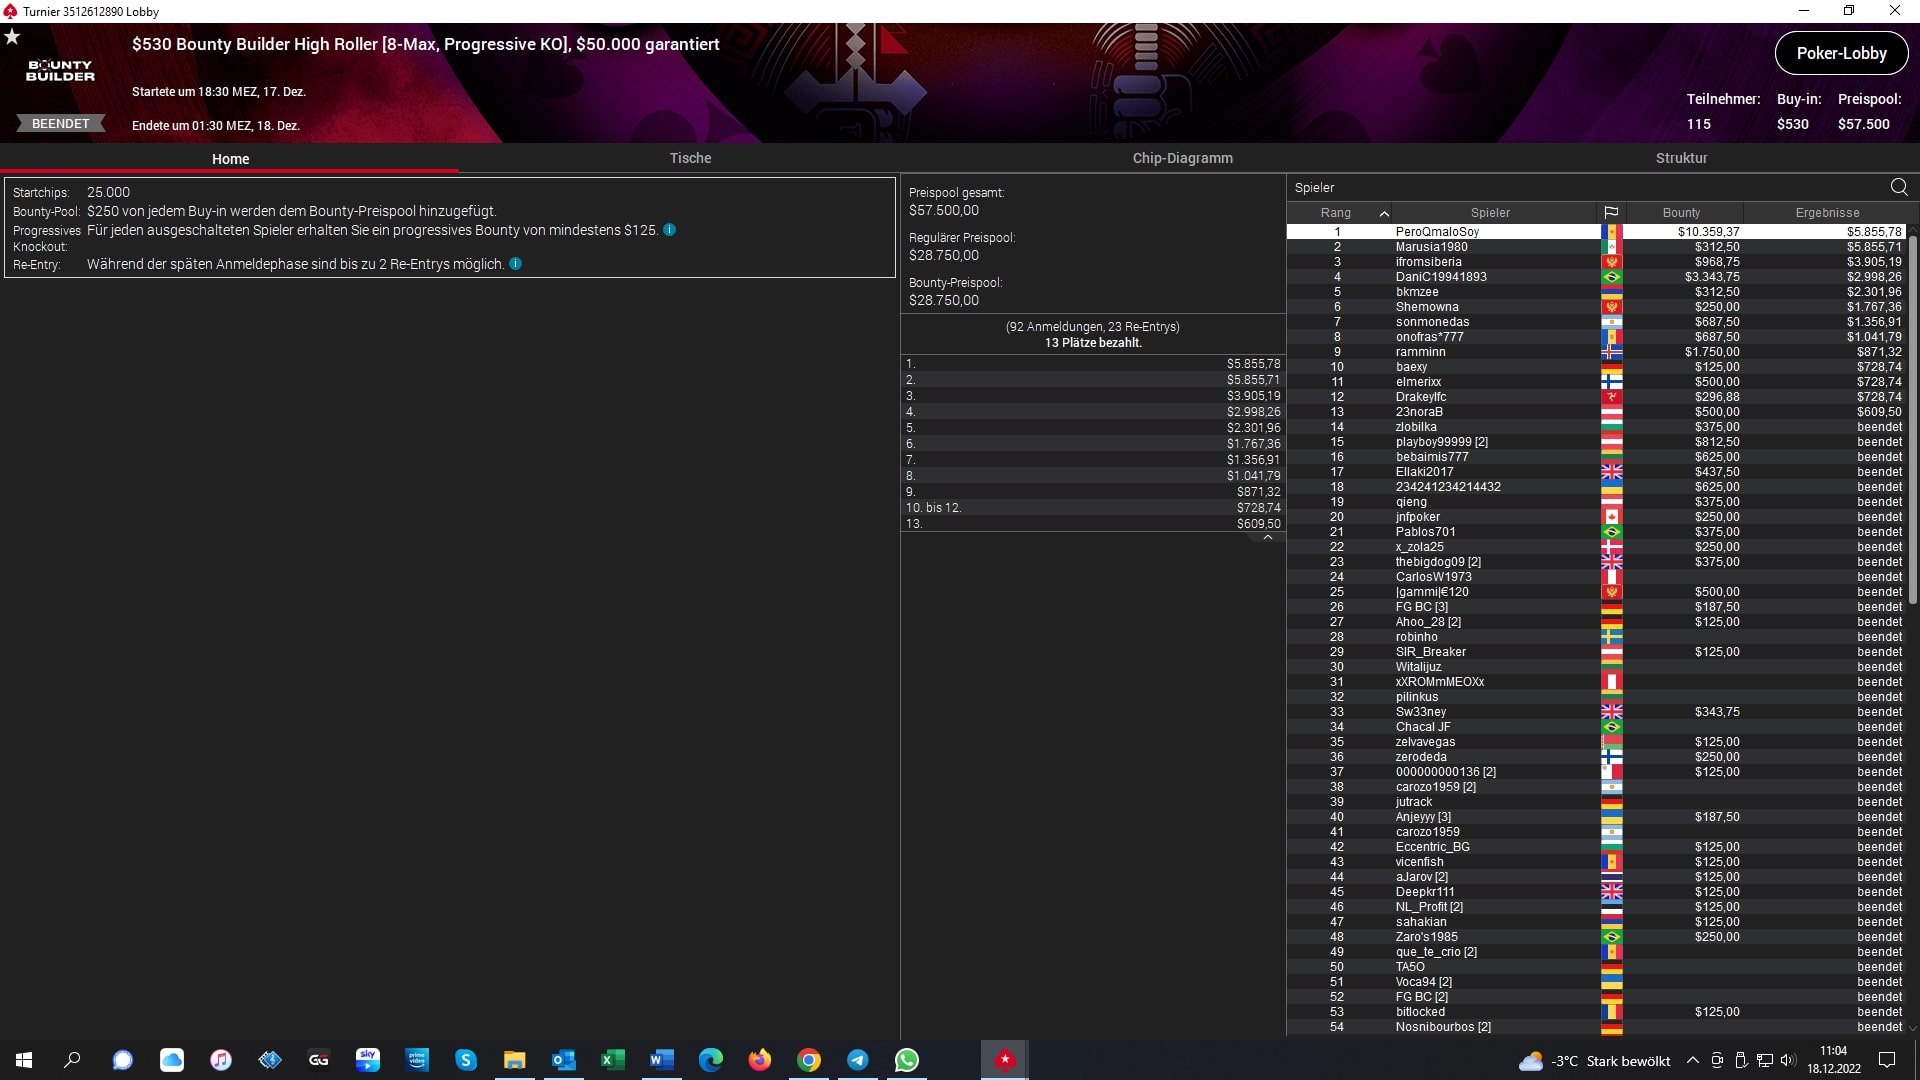Click info icon beside Re-Entry description
Viewport: 1920px width, 1080px height.
516,264
